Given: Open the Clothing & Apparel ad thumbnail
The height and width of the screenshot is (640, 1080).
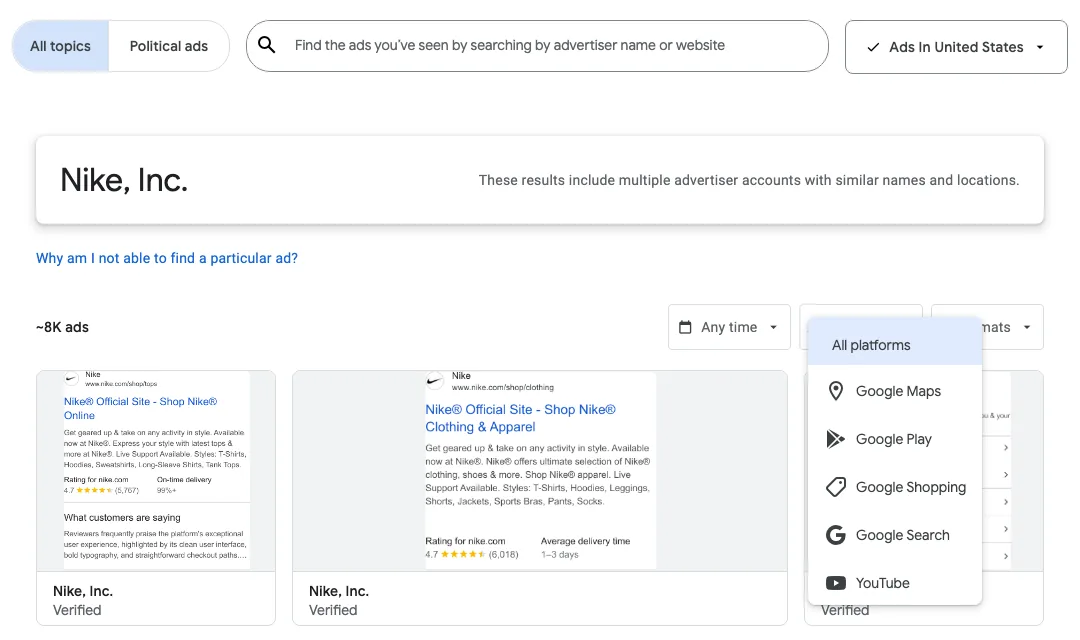Looking at the screenshot, I should click(x=540, y=471).
